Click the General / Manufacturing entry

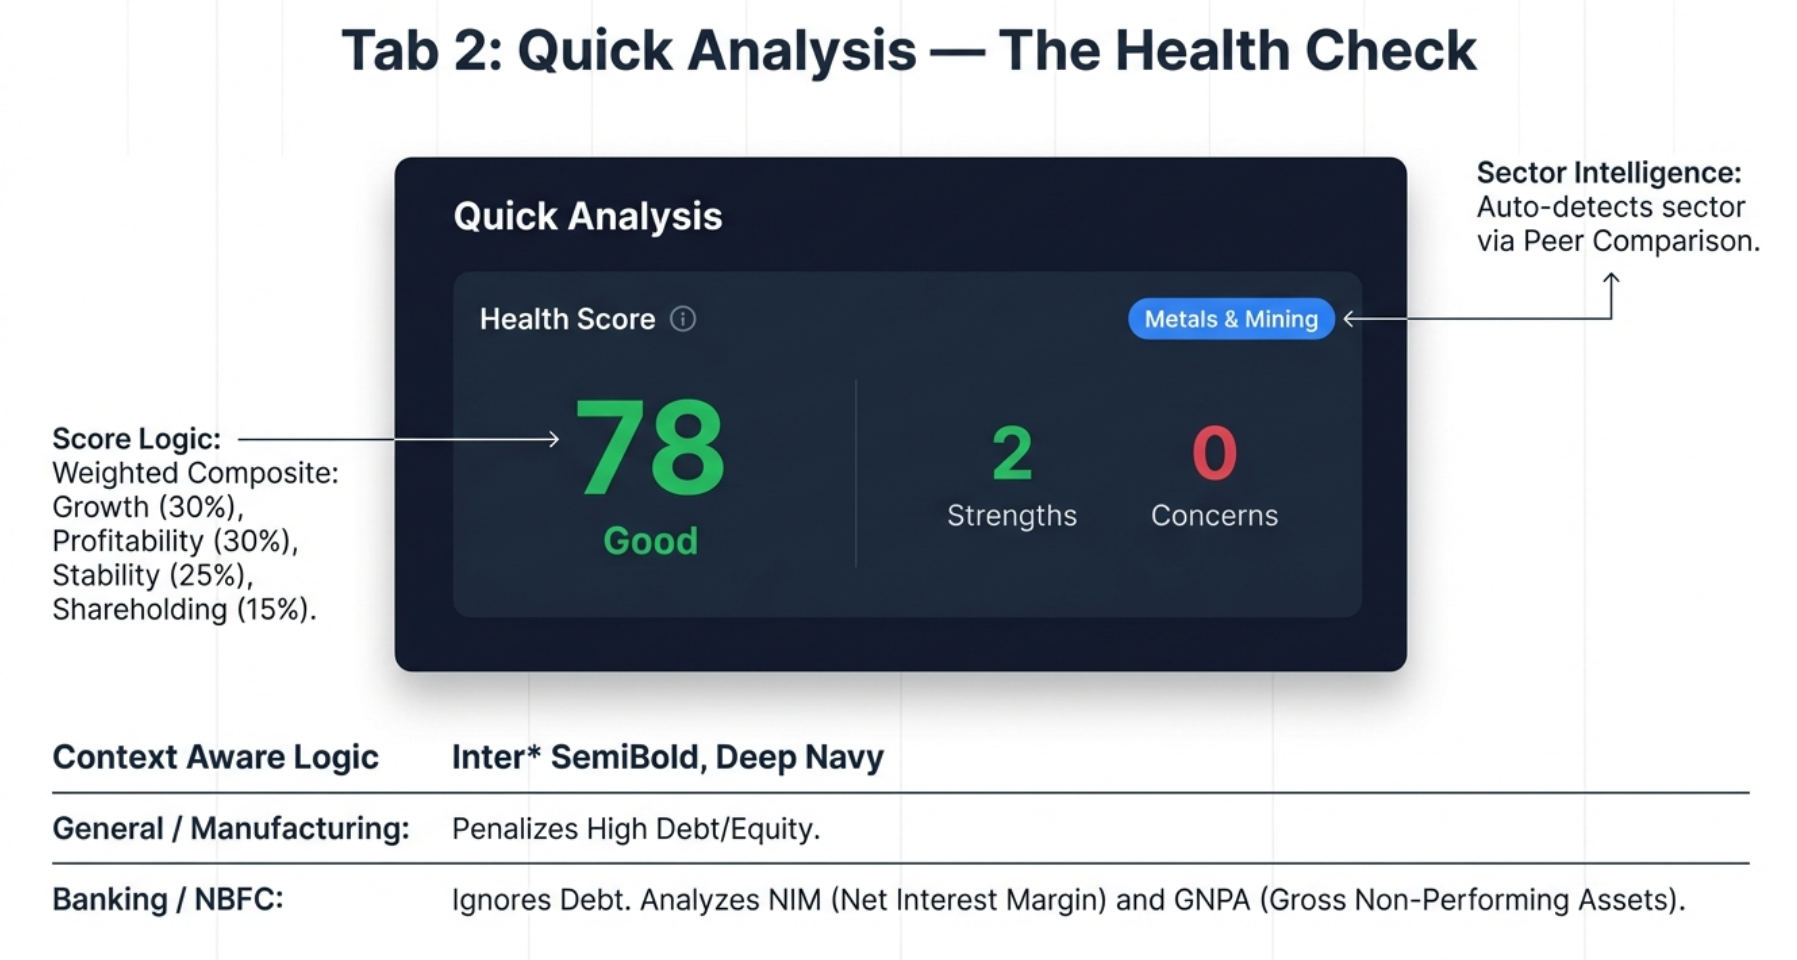coord(230,828)
